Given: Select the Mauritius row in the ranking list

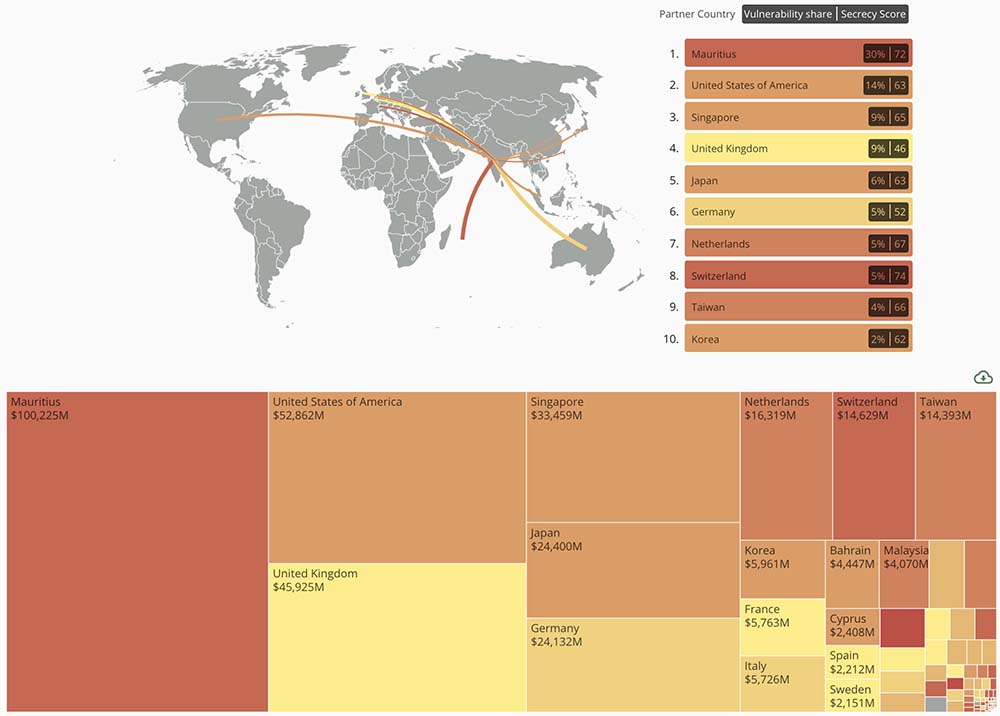Looking at the screenshot, I should click(x=798, y=54).
